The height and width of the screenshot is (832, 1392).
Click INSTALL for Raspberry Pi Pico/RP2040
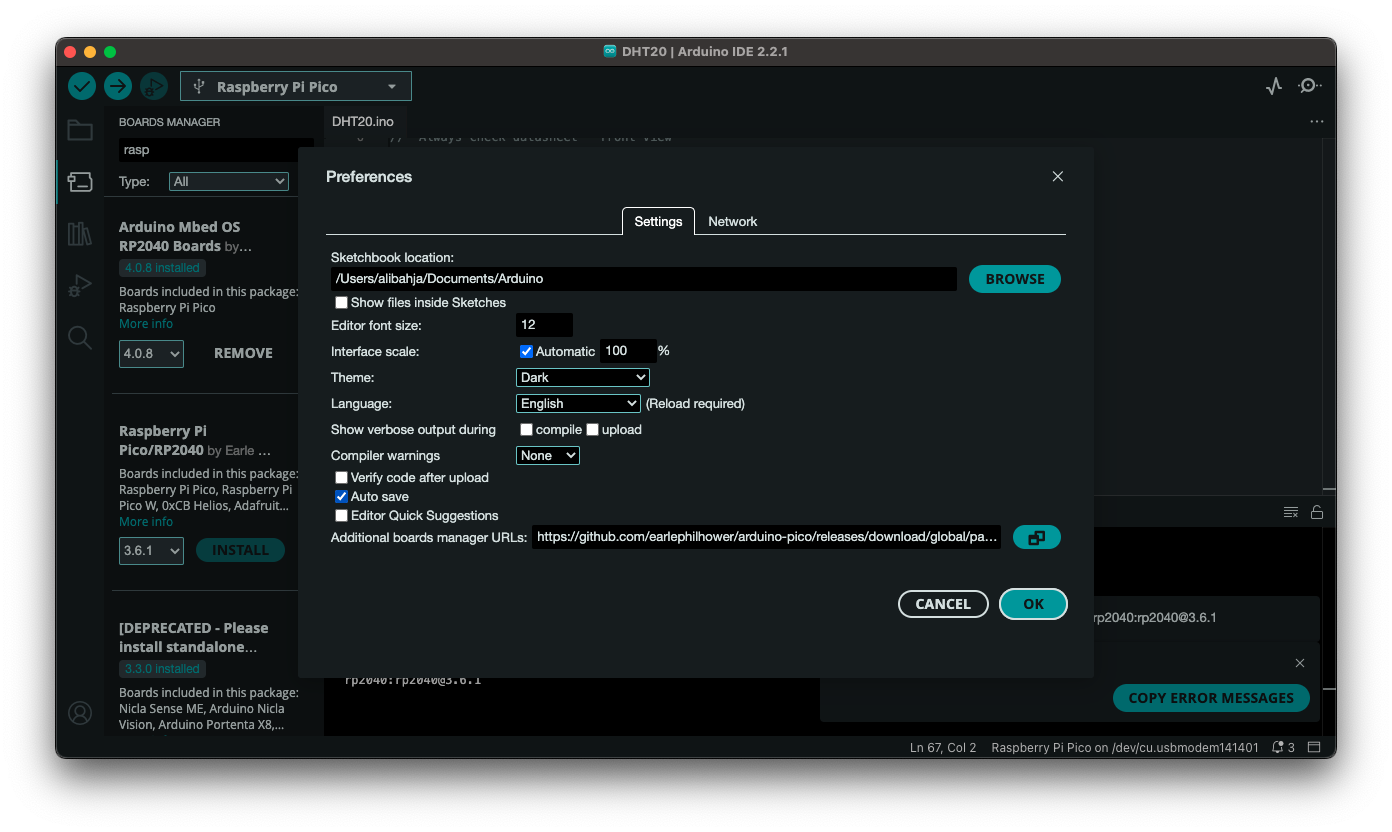[x=240, y=550]
